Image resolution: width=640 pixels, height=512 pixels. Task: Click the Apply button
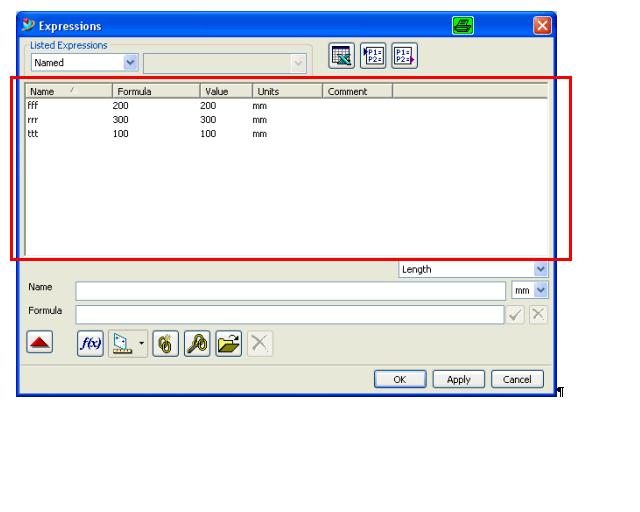459,379
